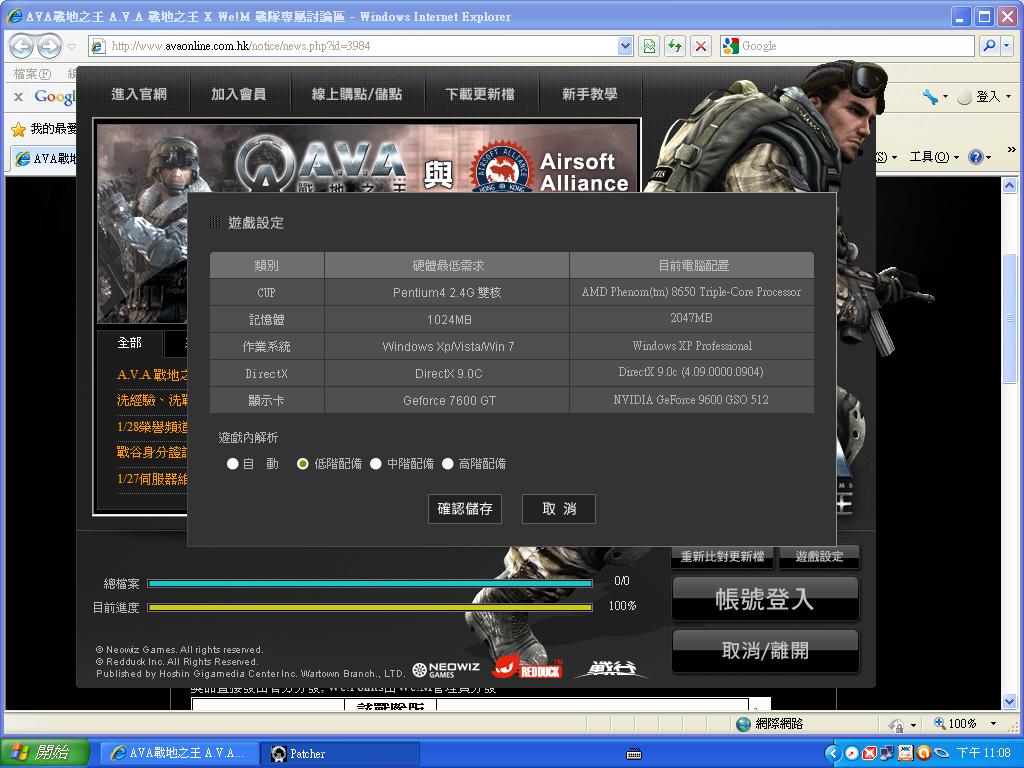Choose the 高階配備 radio option

[447, 464]
